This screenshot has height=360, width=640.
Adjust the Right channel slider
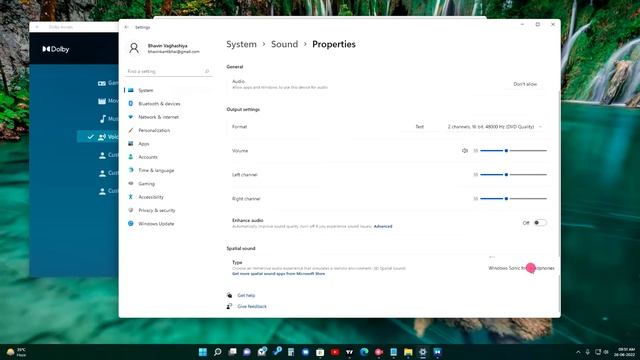pos(513,199)
